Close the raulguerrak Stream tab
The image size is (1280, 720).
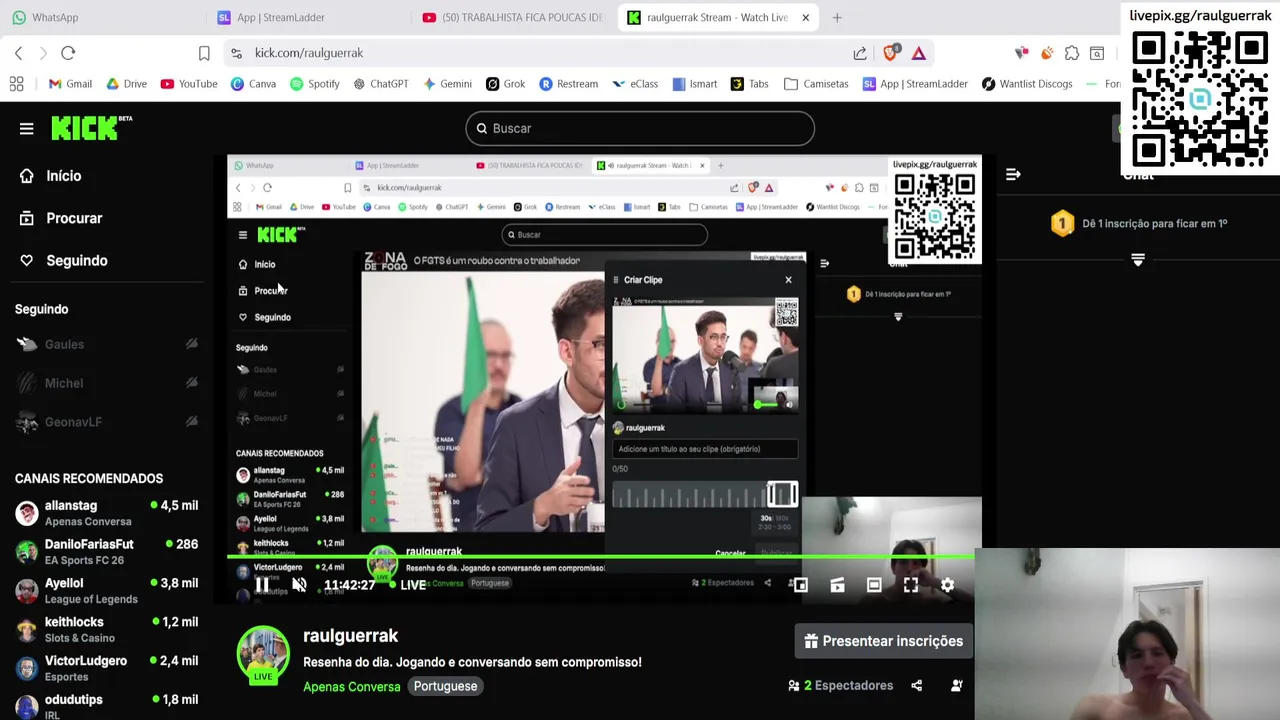point(805,17)
